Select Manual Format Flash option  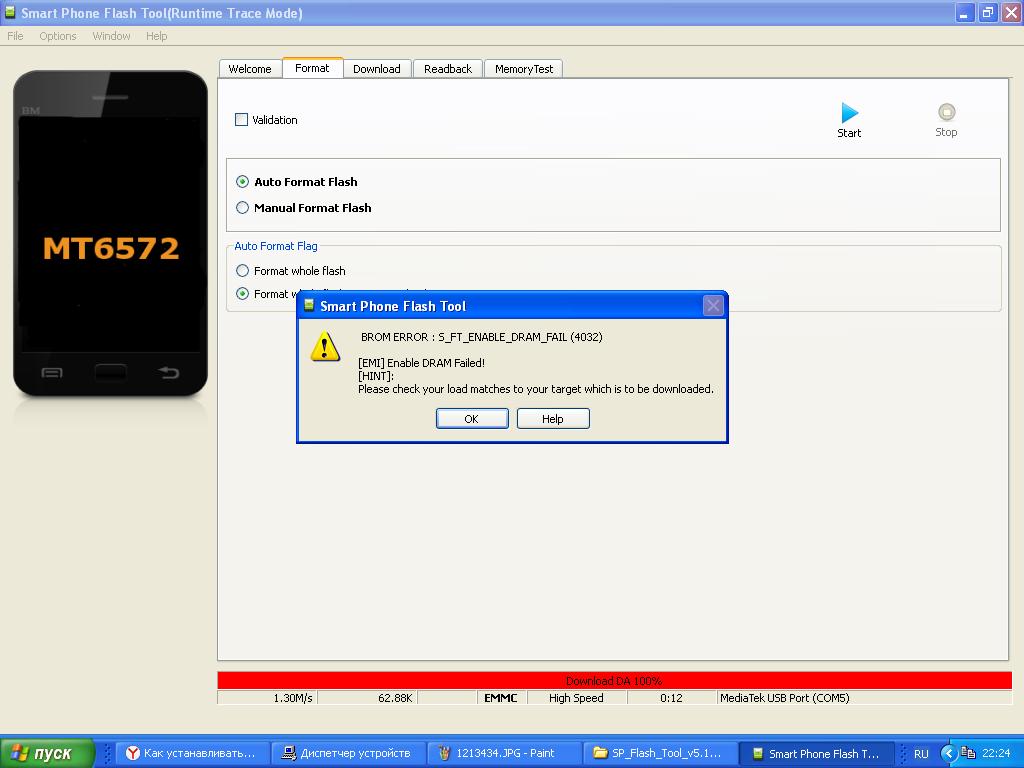click(x=242, y=208)
